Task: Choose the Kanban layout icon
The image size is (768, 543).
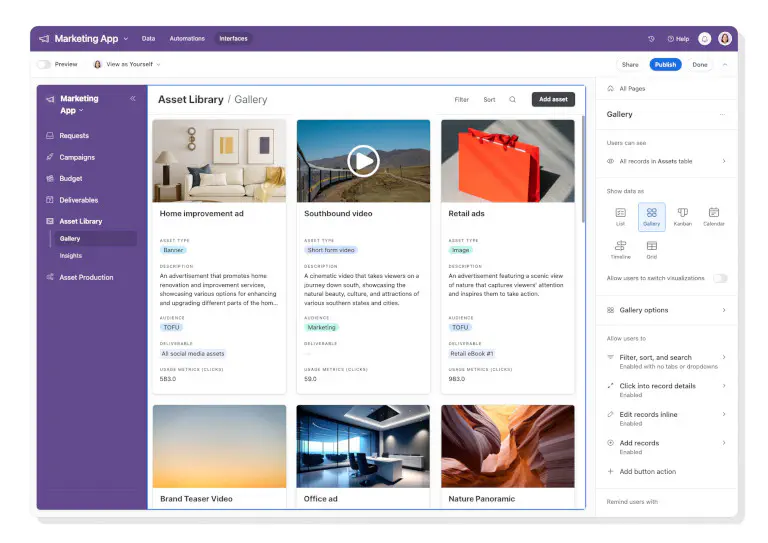Action: (683, 216)
